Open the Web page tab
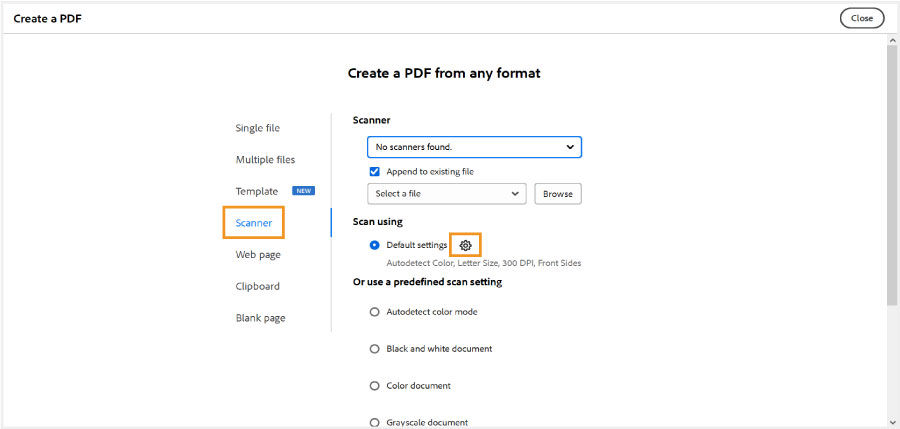This screenshot has width=900, height=429. coord(258,255)
